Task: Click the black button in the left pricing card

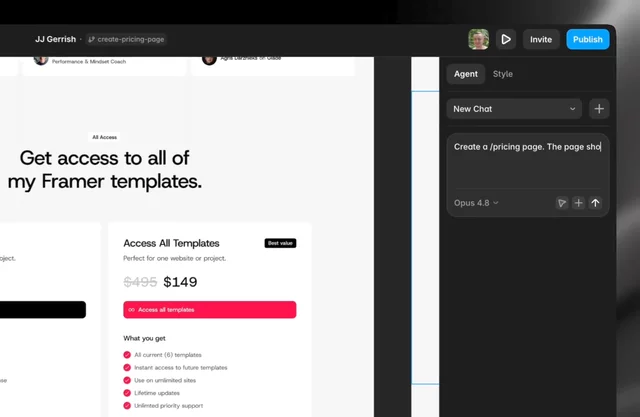Action: point(43,310)
